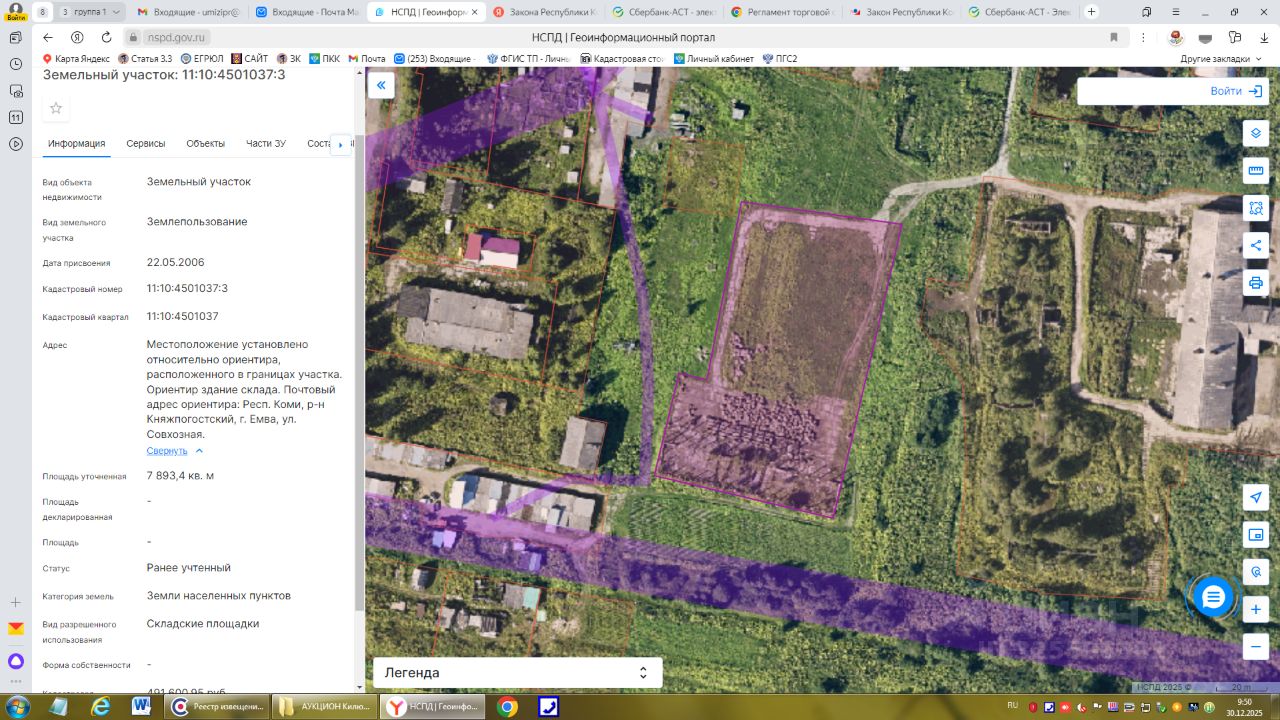Open the chat support bubble
Image resolution: width=1280 pixels, height=720 pixels.
pos(1213,597)
